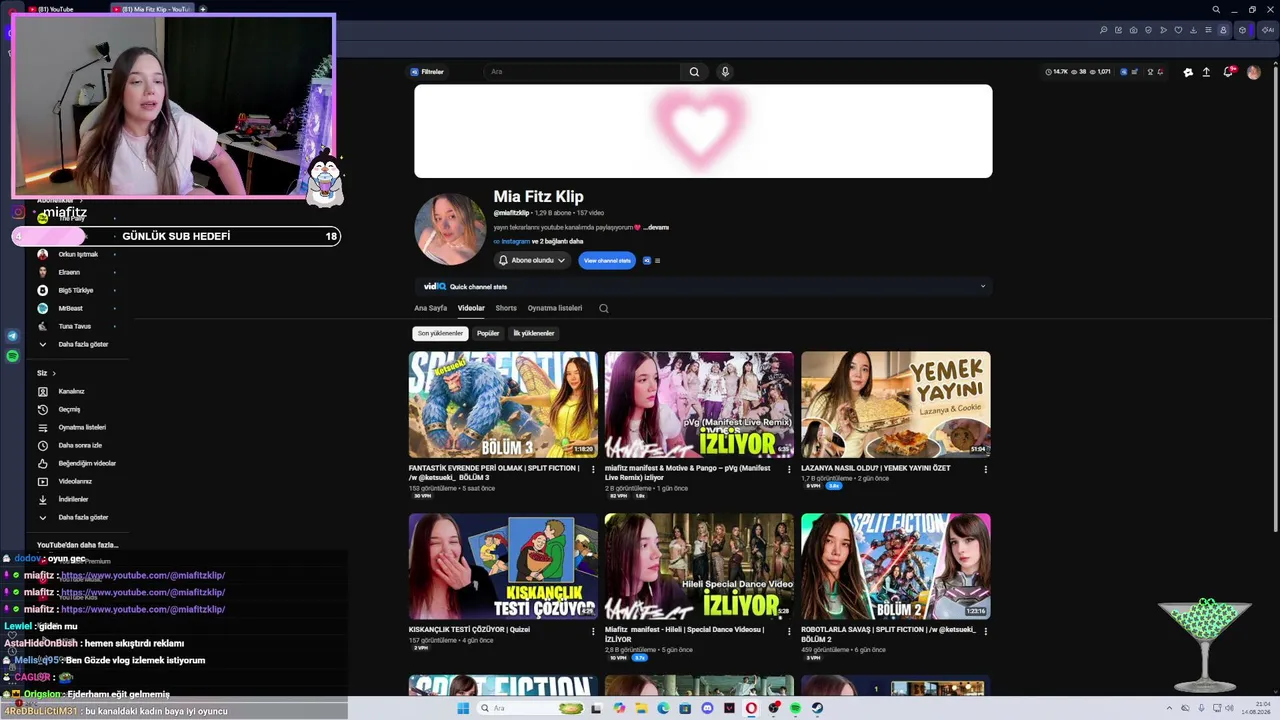Open the Shorts channel tab

point(506,308)
